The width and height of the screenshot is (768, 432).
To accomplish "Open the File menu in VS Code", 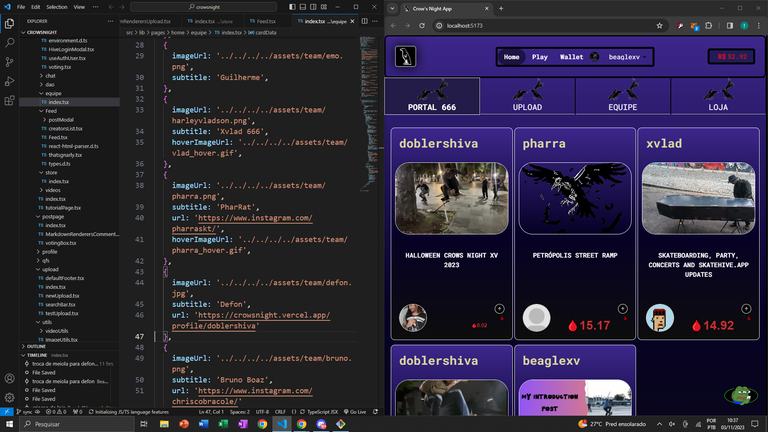I will coord(21,7).
